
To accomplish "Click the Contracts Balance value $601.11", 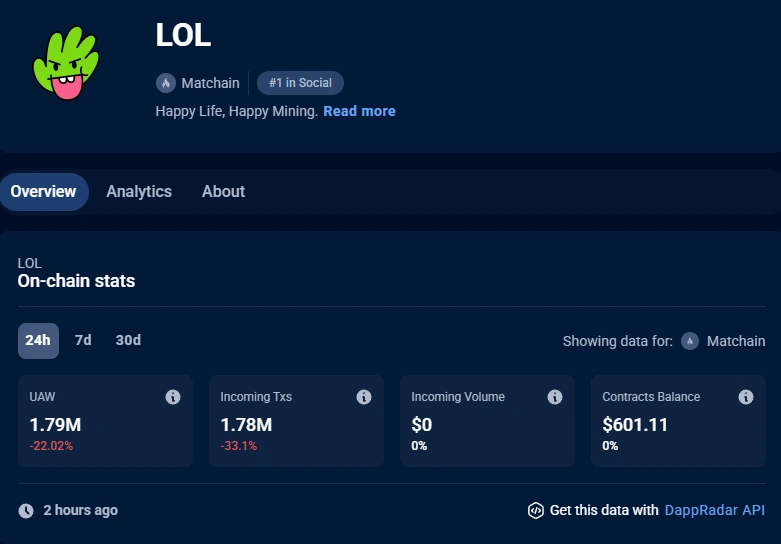I will [635, 425].
